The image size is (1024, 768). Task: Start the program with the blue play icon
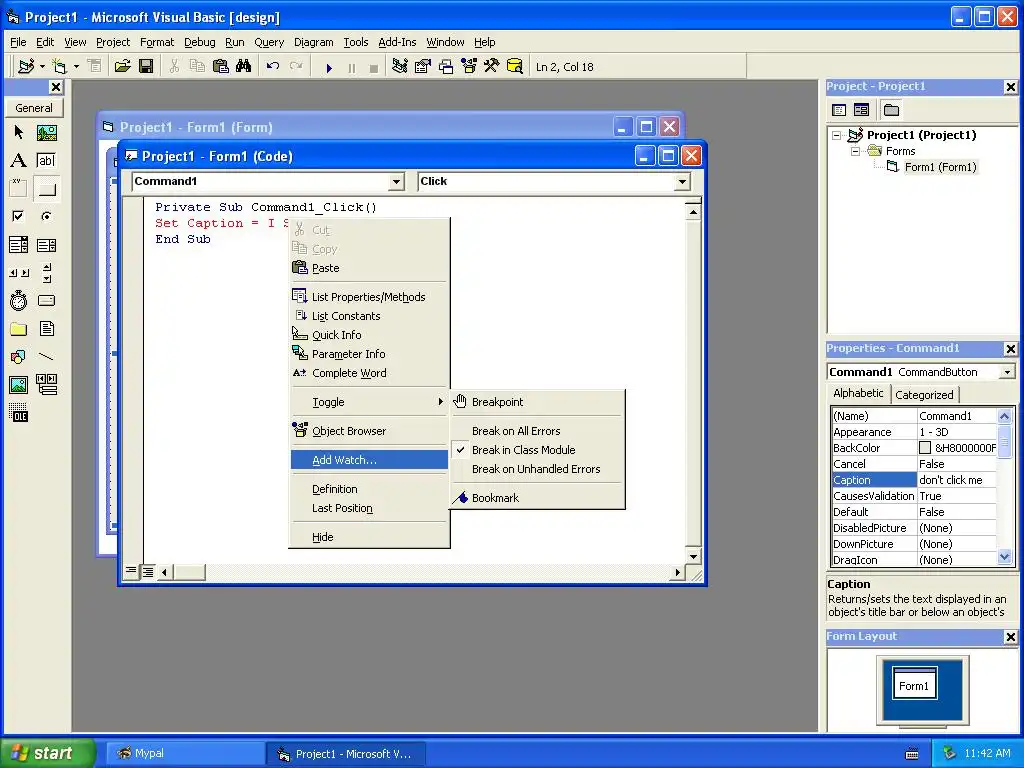point(329,67)
